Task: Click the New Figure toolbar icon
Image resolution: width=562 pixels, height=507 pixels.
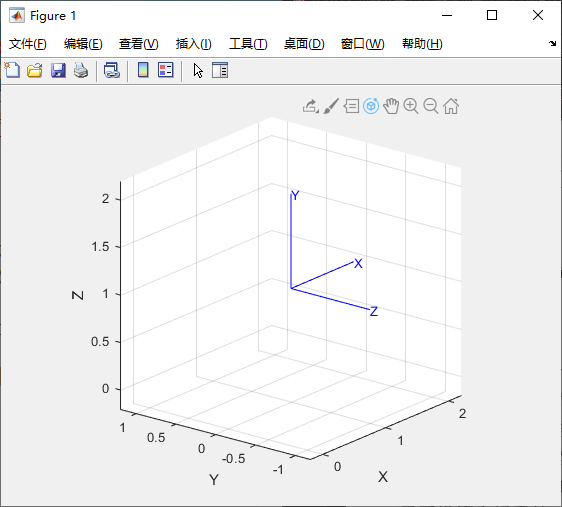Action: (x=13, y=70)
